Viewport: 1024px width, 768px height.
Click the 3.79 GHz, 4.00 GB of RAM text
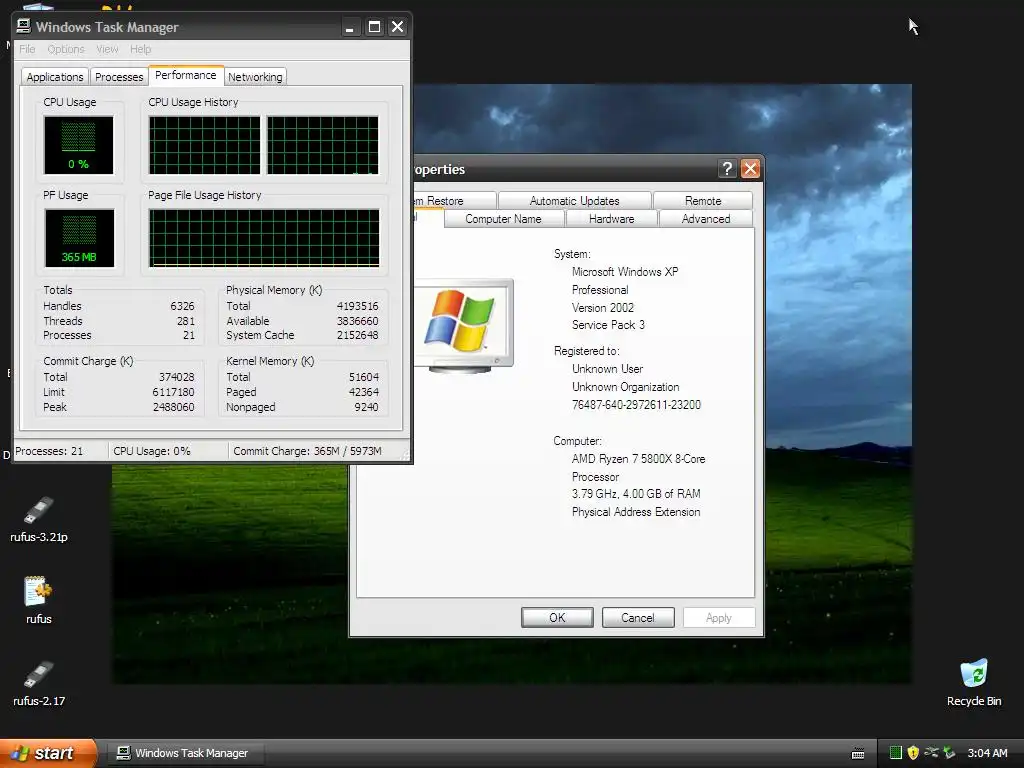click(636, 494)
